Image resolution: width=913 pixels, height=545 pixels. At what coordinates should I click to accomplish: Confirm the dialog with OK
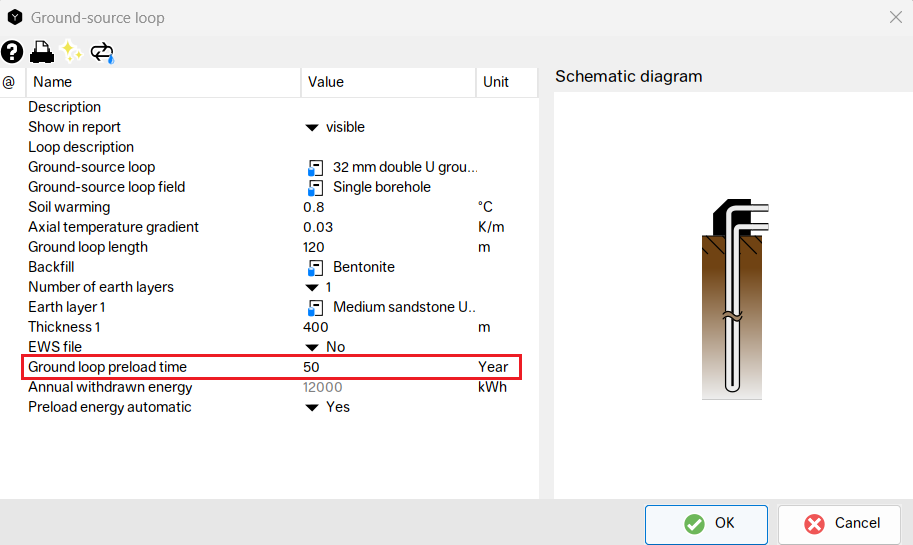pos(706,523)
